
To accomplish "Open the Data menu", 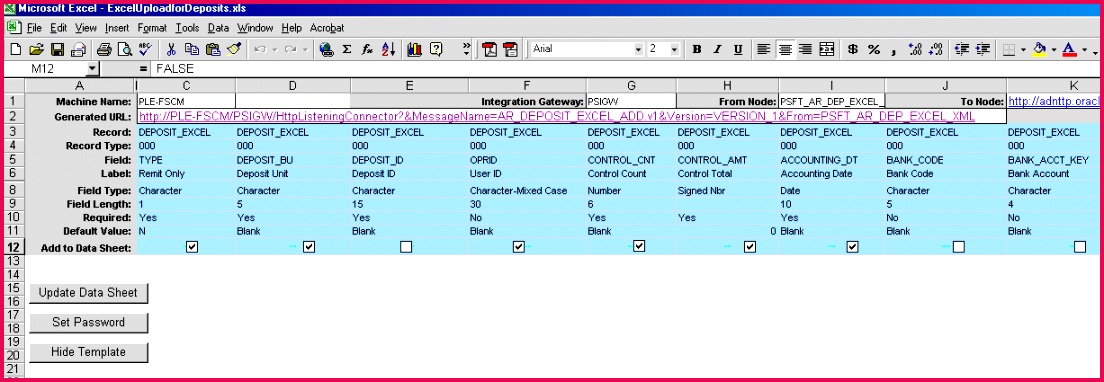I will coord(218,28).
